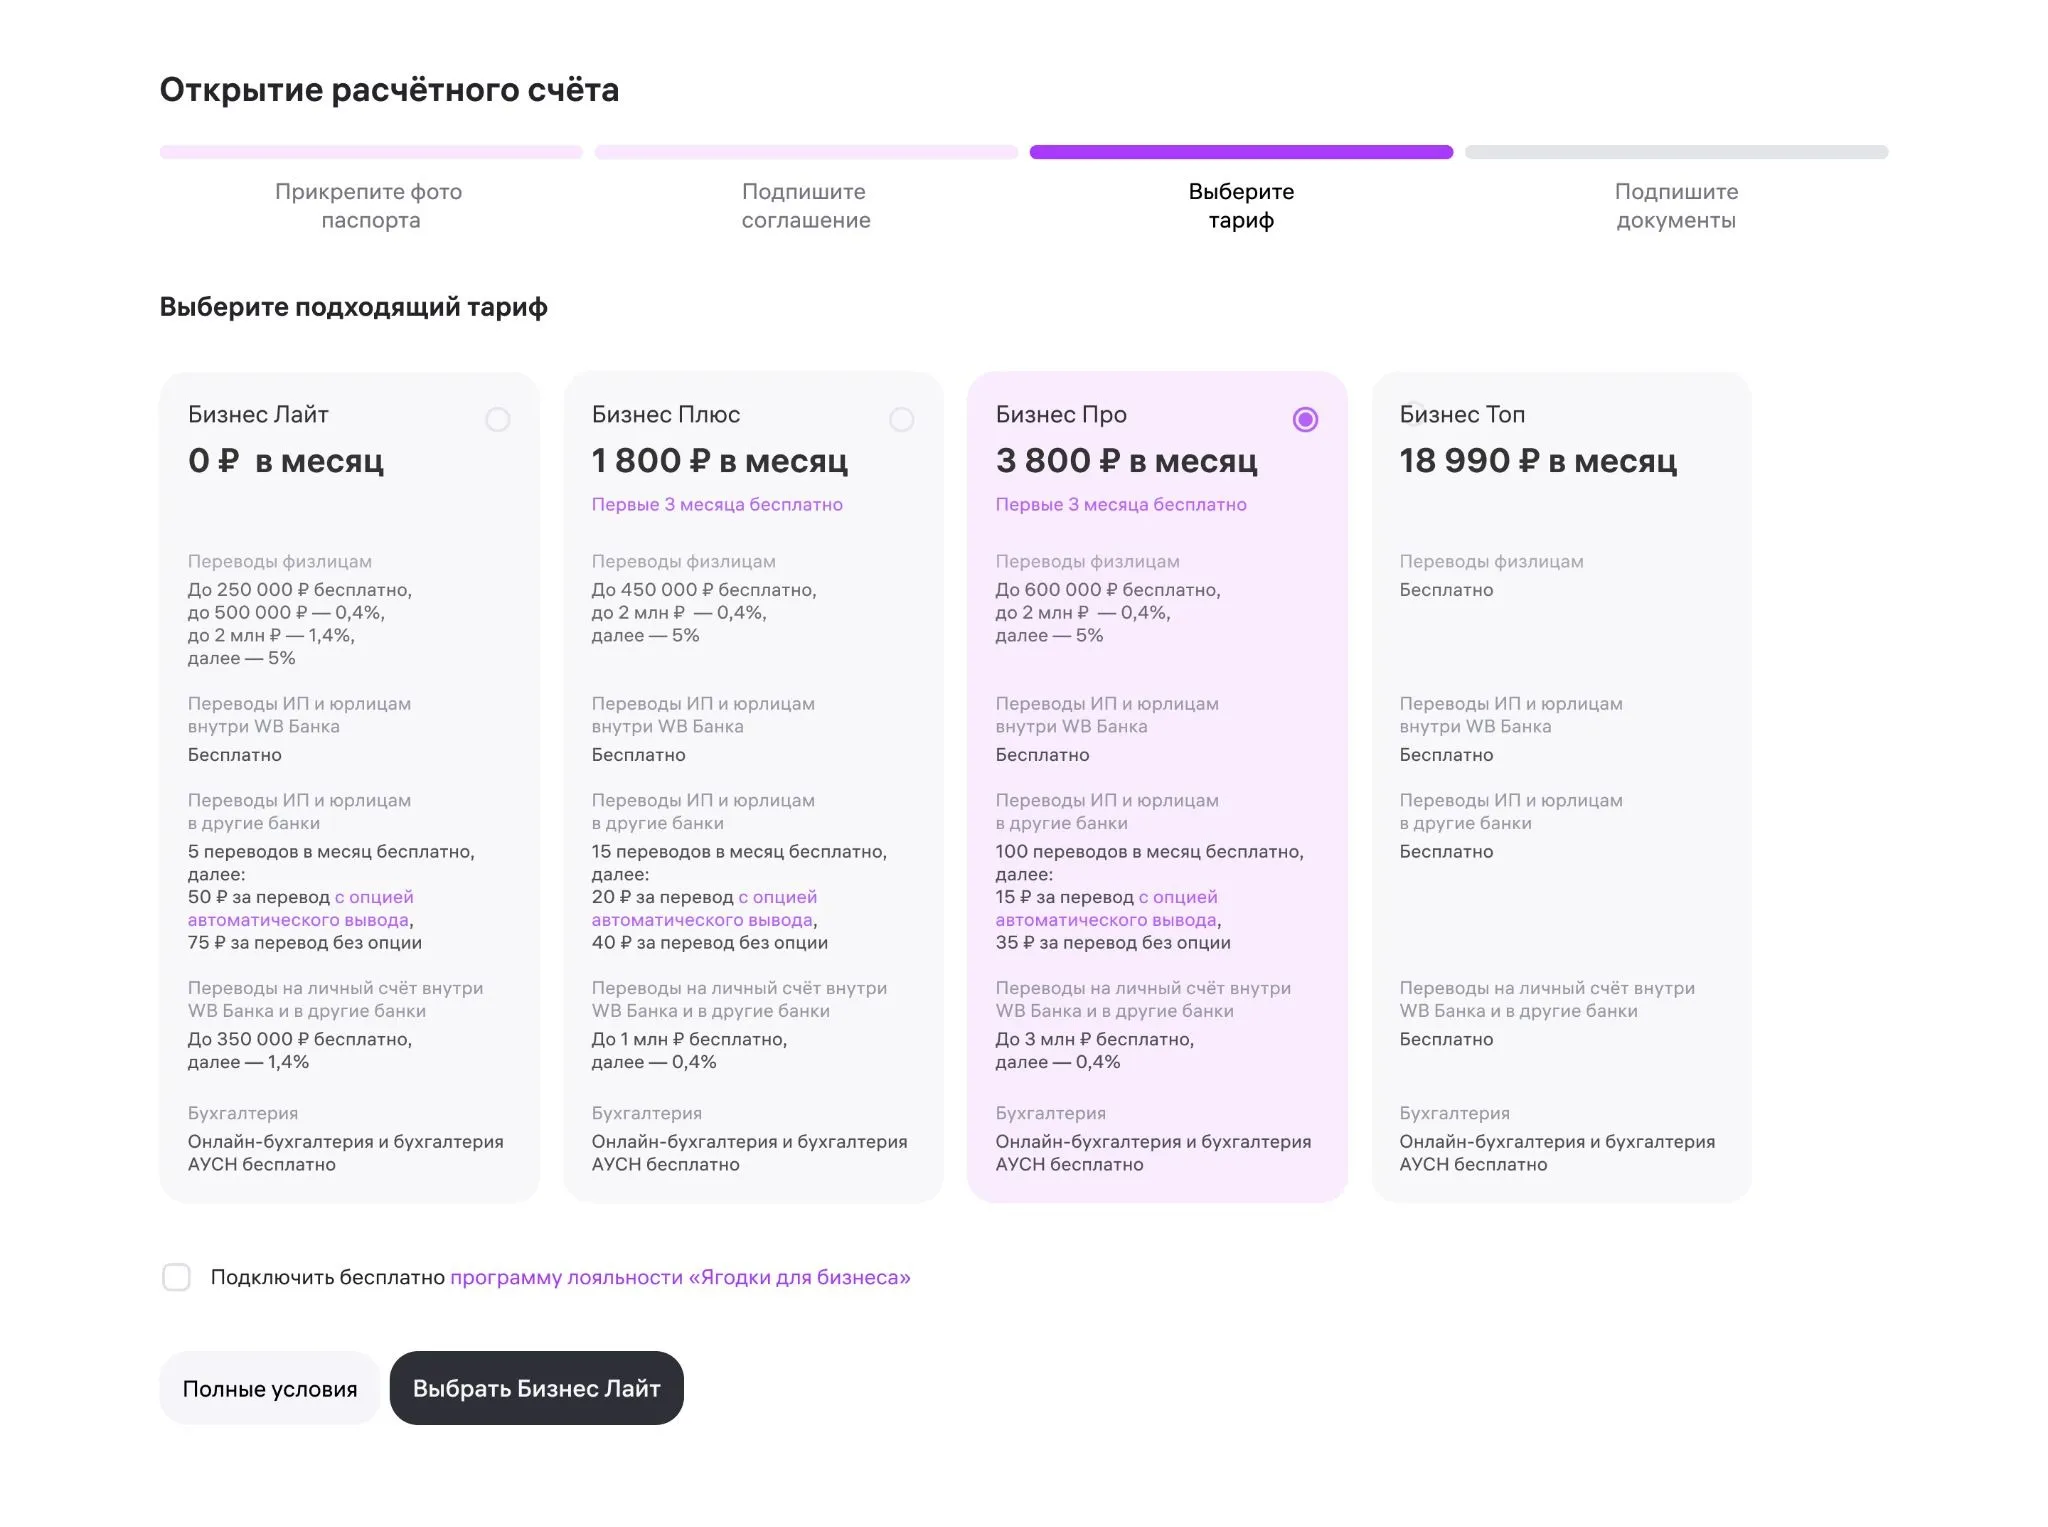Select the Бизнес Плюс radio button
This screenshot has width=2048, height=1527.
[x=901, y=419]
